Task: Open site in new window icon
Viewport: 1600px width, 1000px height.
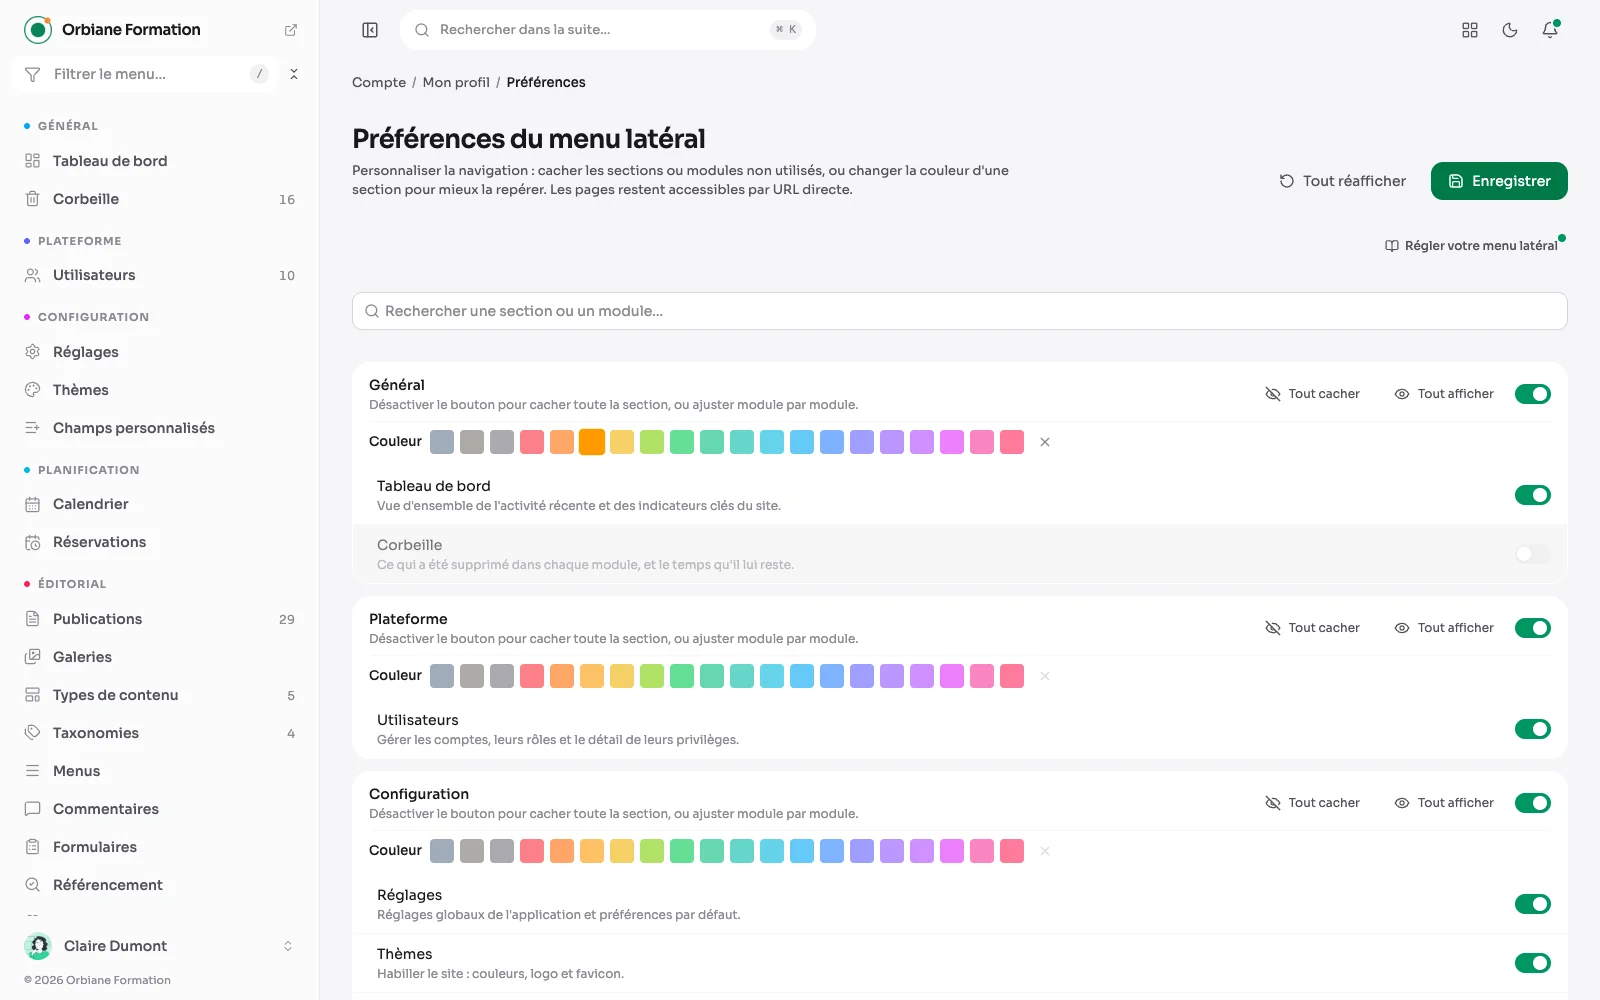Action: point(291,30)
